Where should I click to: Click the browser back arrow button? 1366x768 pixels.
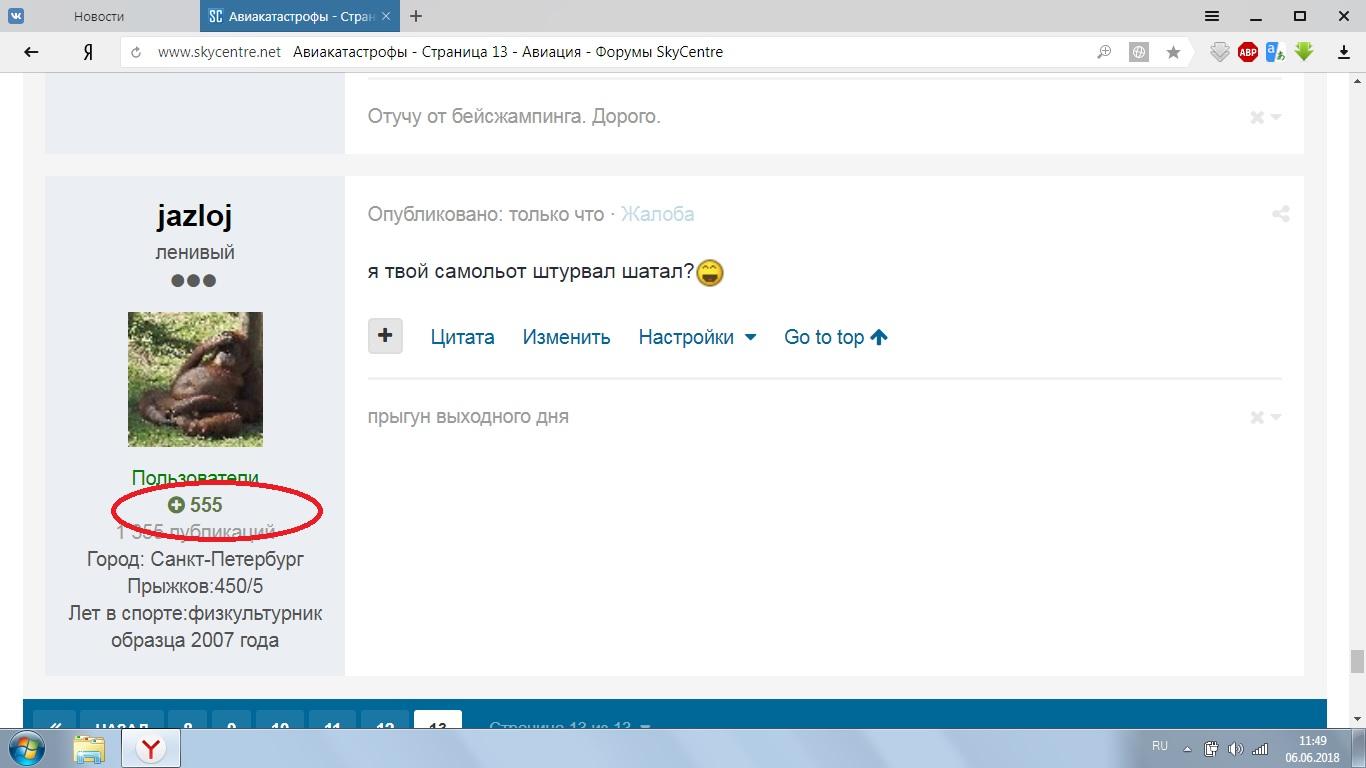(31, 52)
